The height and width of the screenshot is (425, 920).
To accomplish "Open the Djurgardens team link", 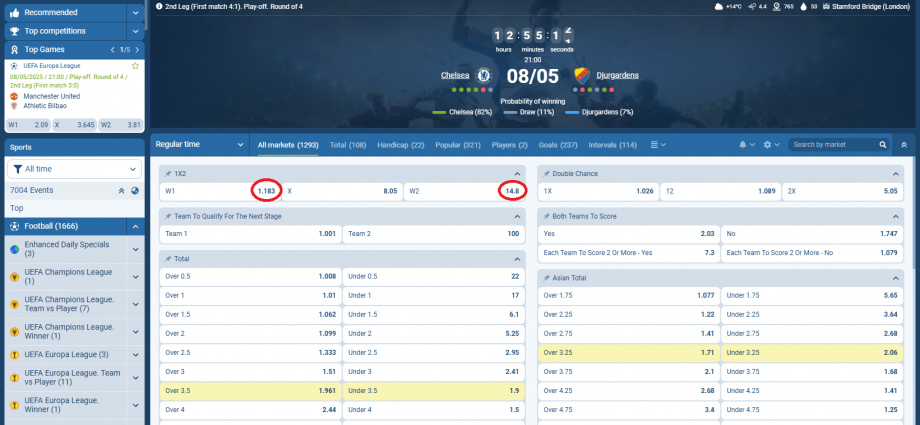I will click(x=617, y=75).
